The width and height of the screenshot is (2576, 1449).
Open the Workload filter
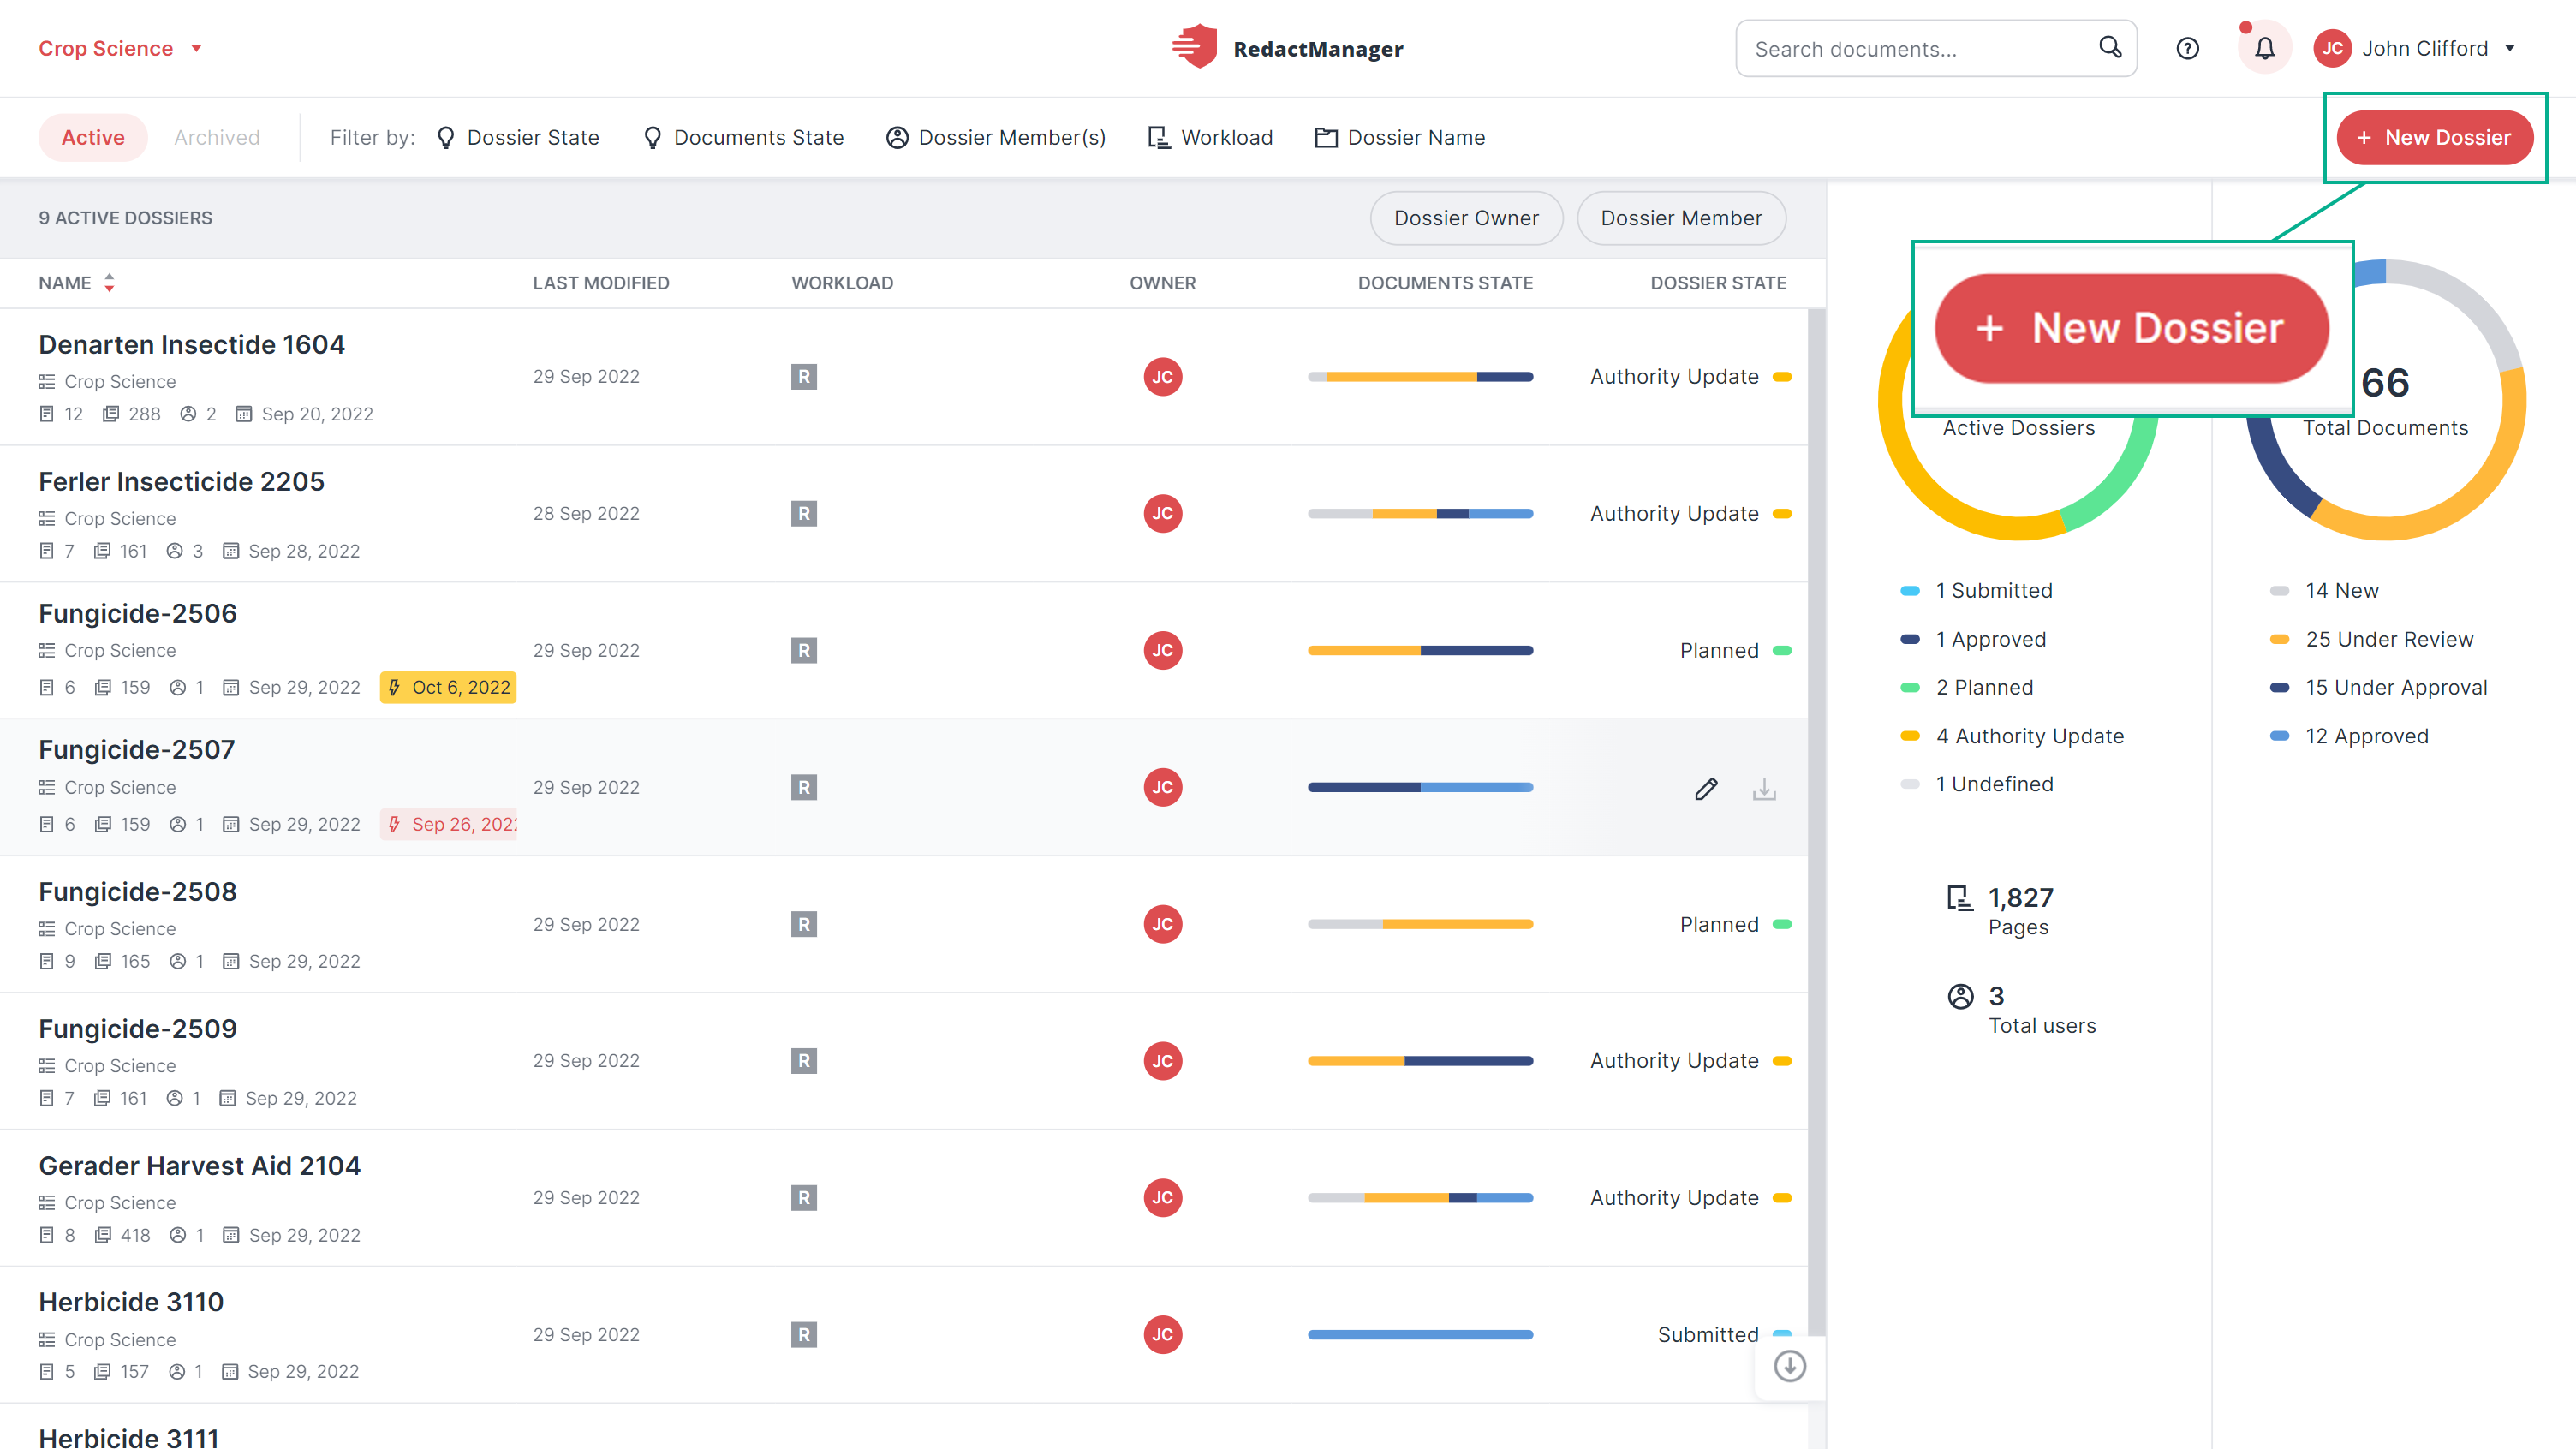(x=1210, y=138)
